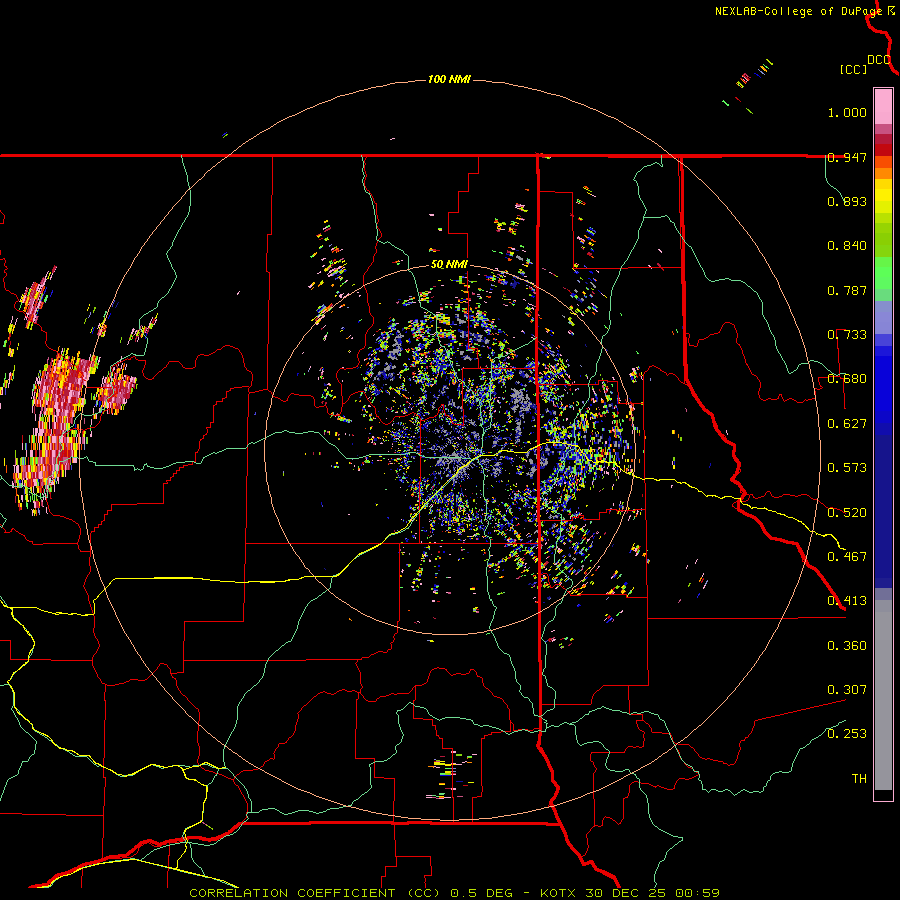Click the 0.680 colorbar value
This screenshot has width=900, height=900.
coord(847,379)
